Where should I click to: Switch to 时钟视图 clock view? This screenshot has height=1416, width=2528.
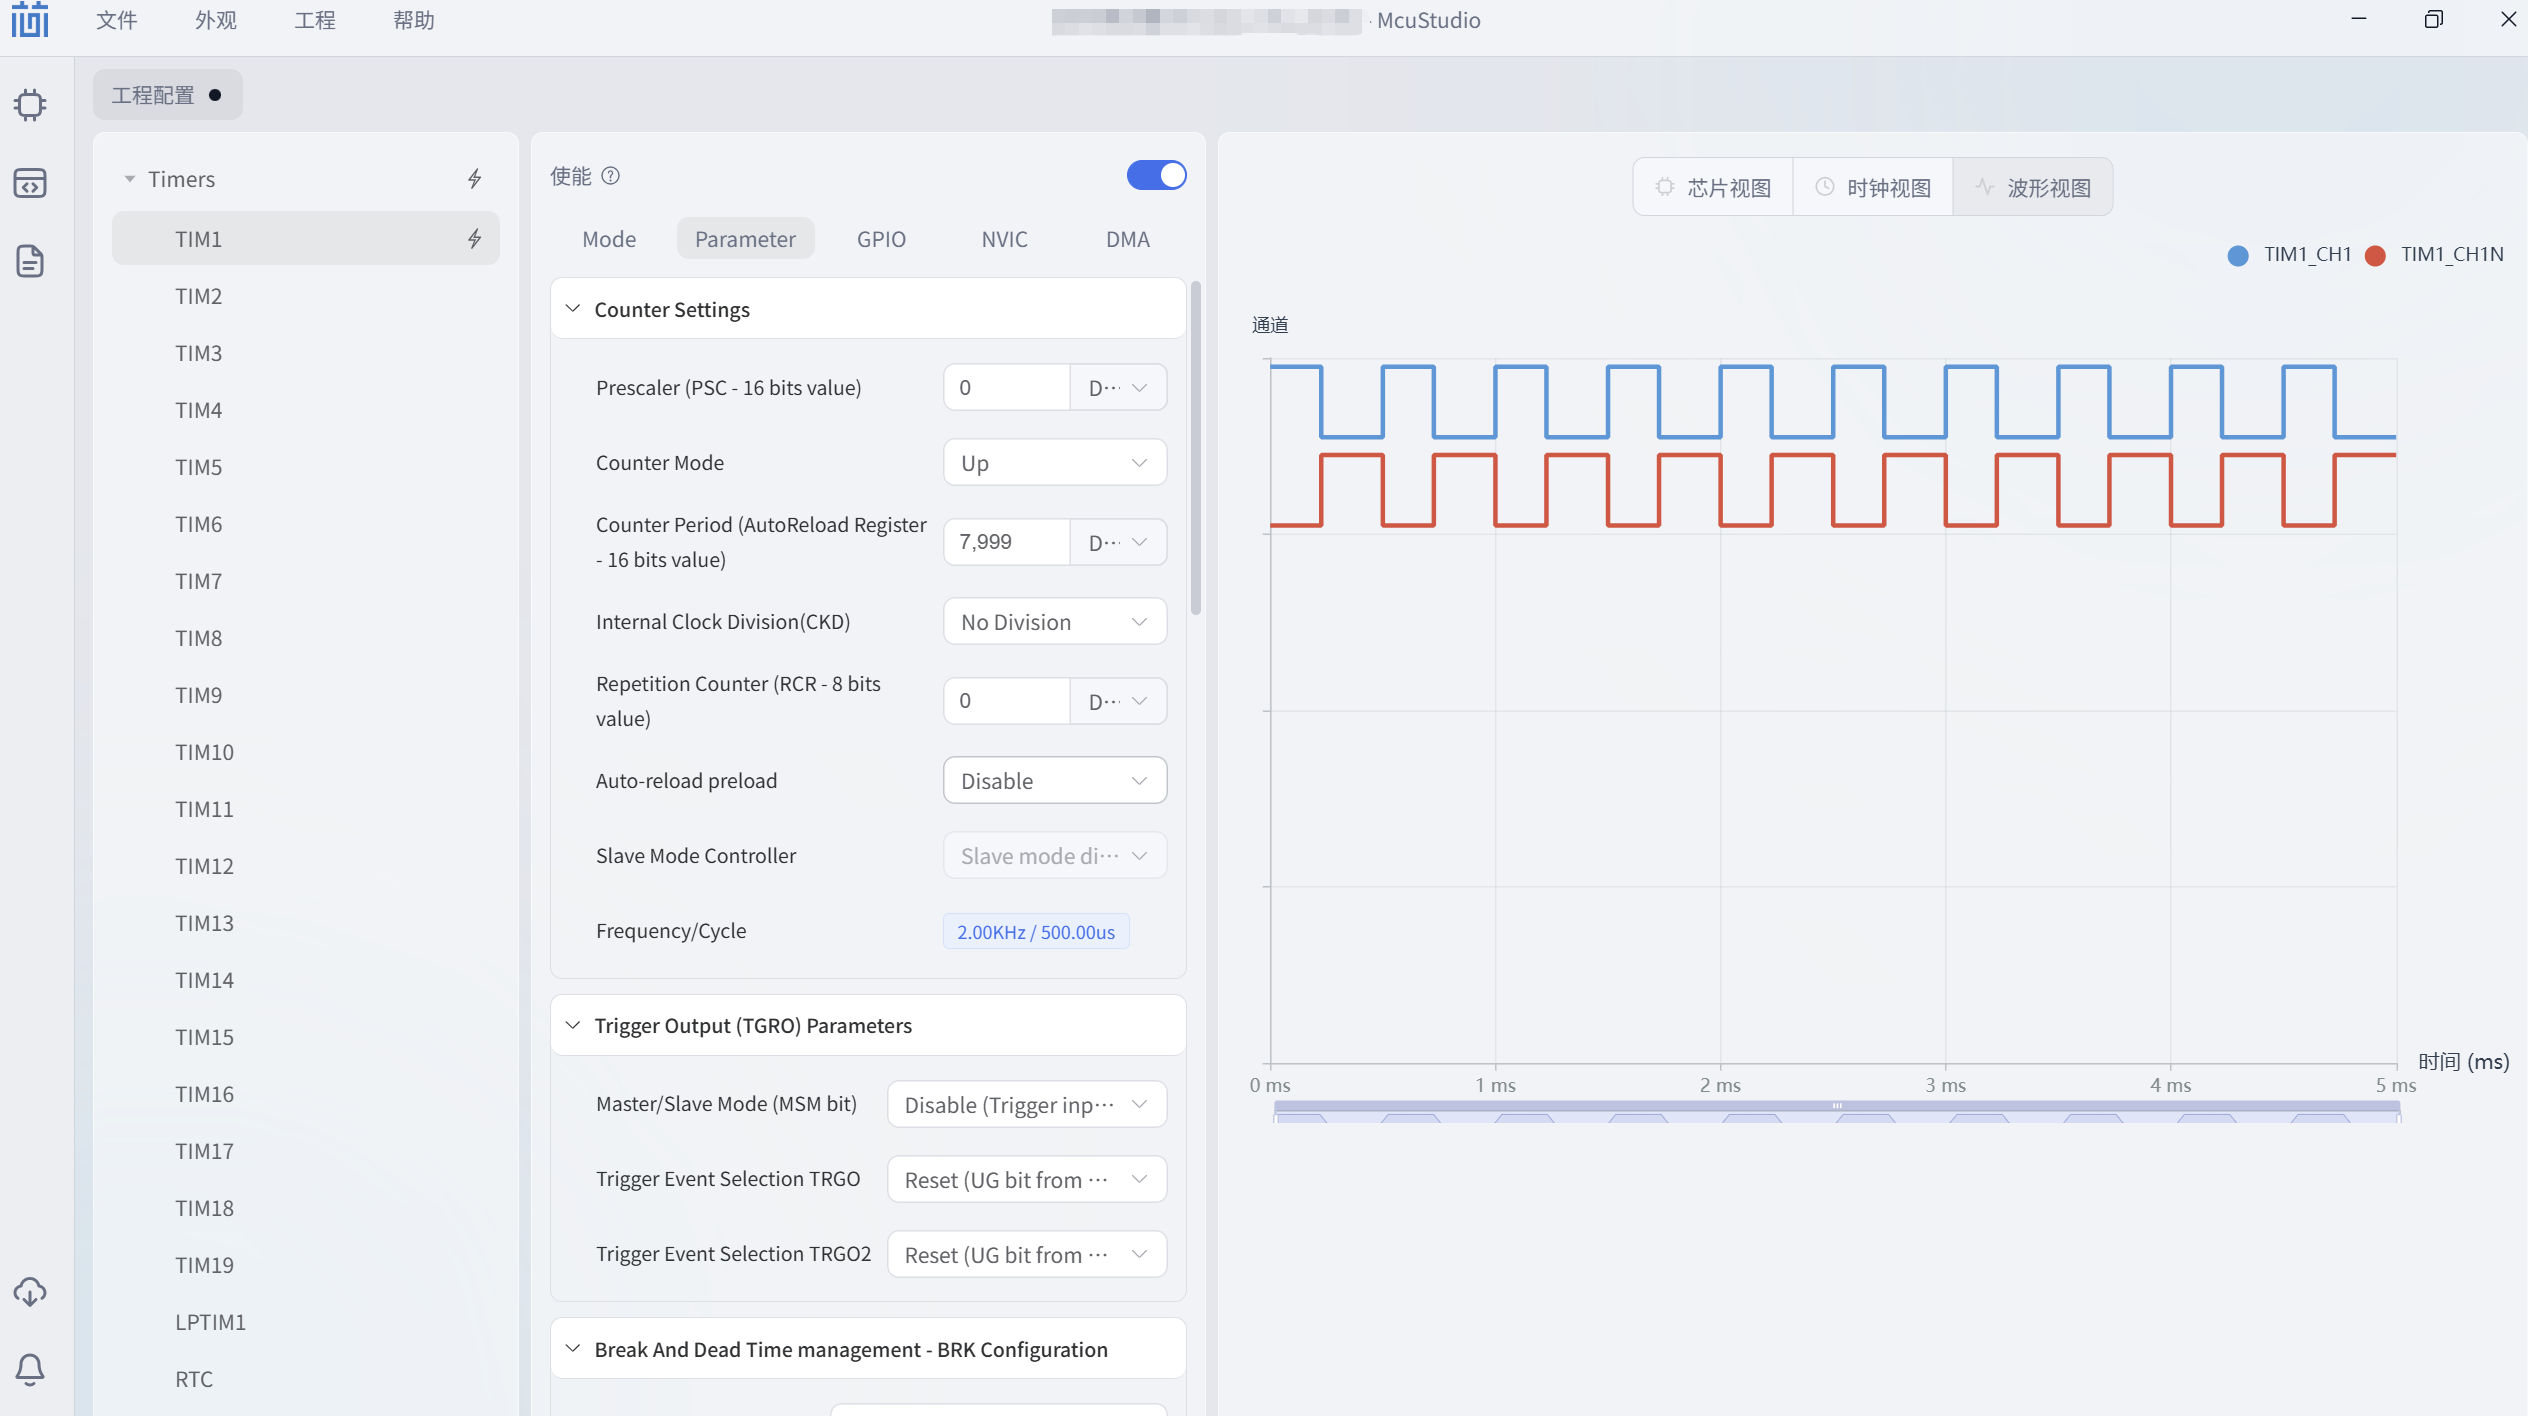(x=1873, y=187)
